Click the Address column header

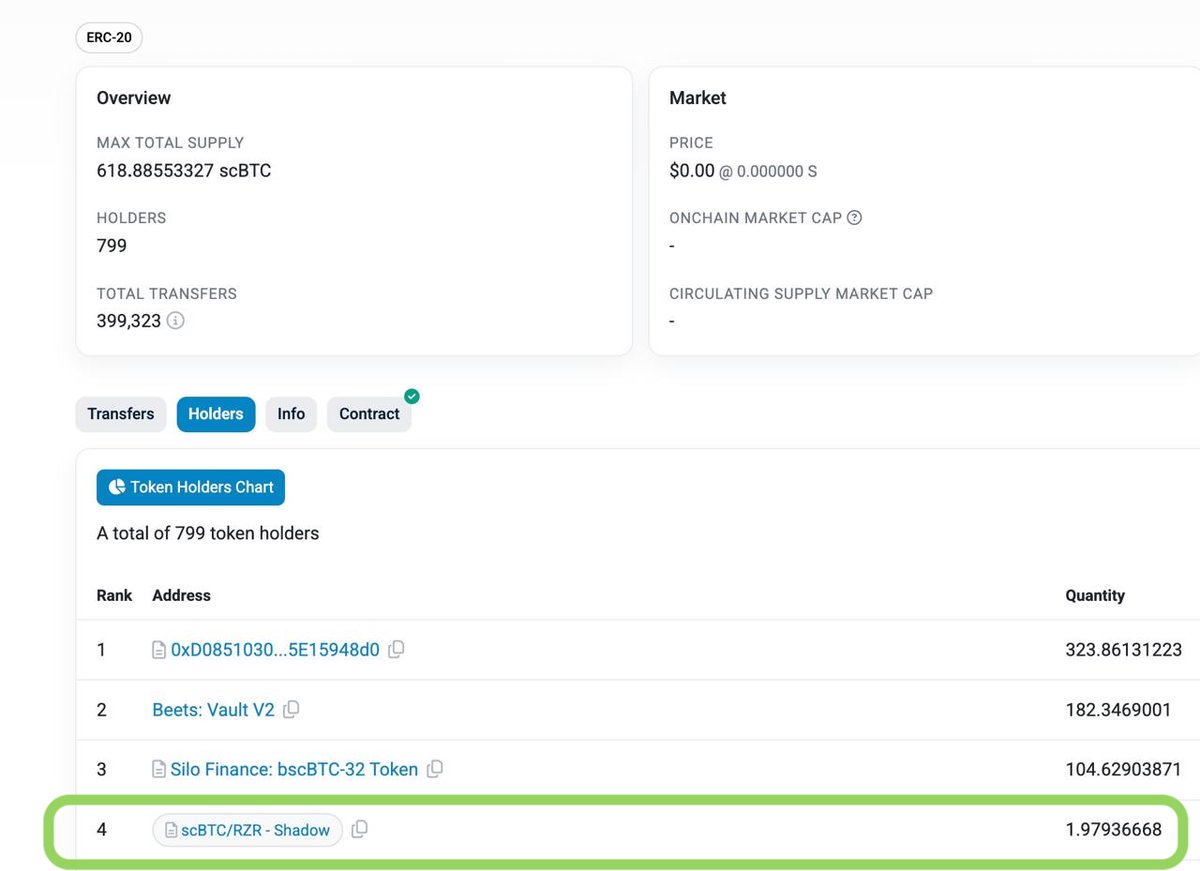[181, 595]
